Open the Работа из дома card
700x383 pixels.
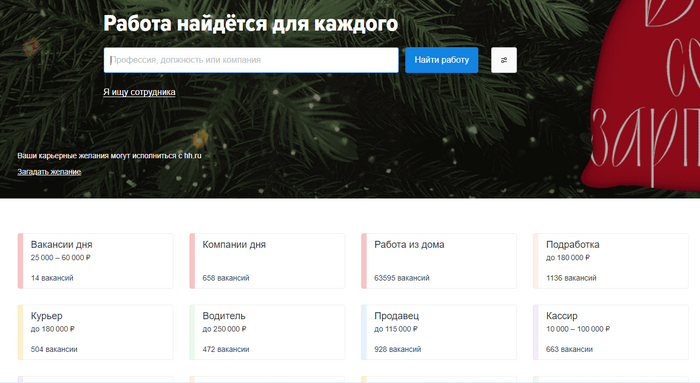coord(439,261)
